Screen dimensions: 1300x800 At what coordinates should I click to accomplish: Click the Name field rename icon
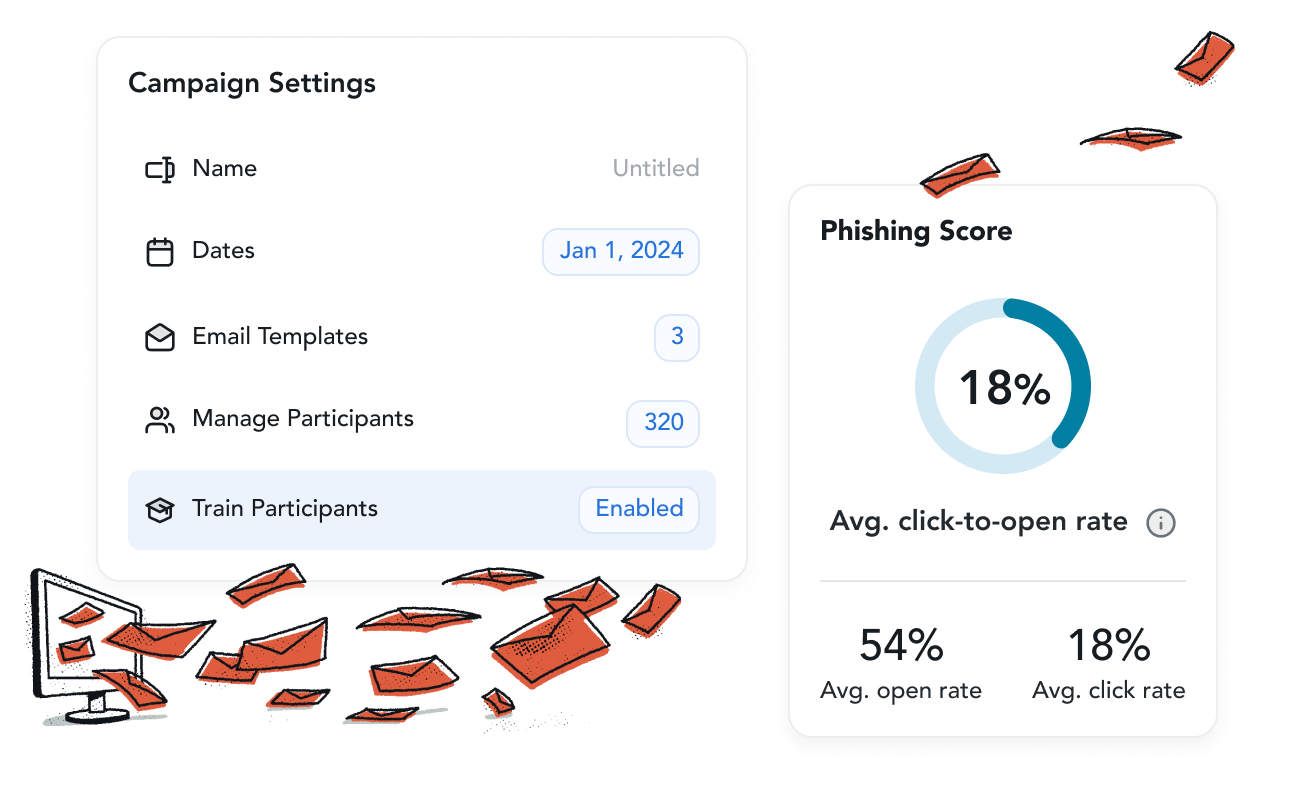click(160, 169)
